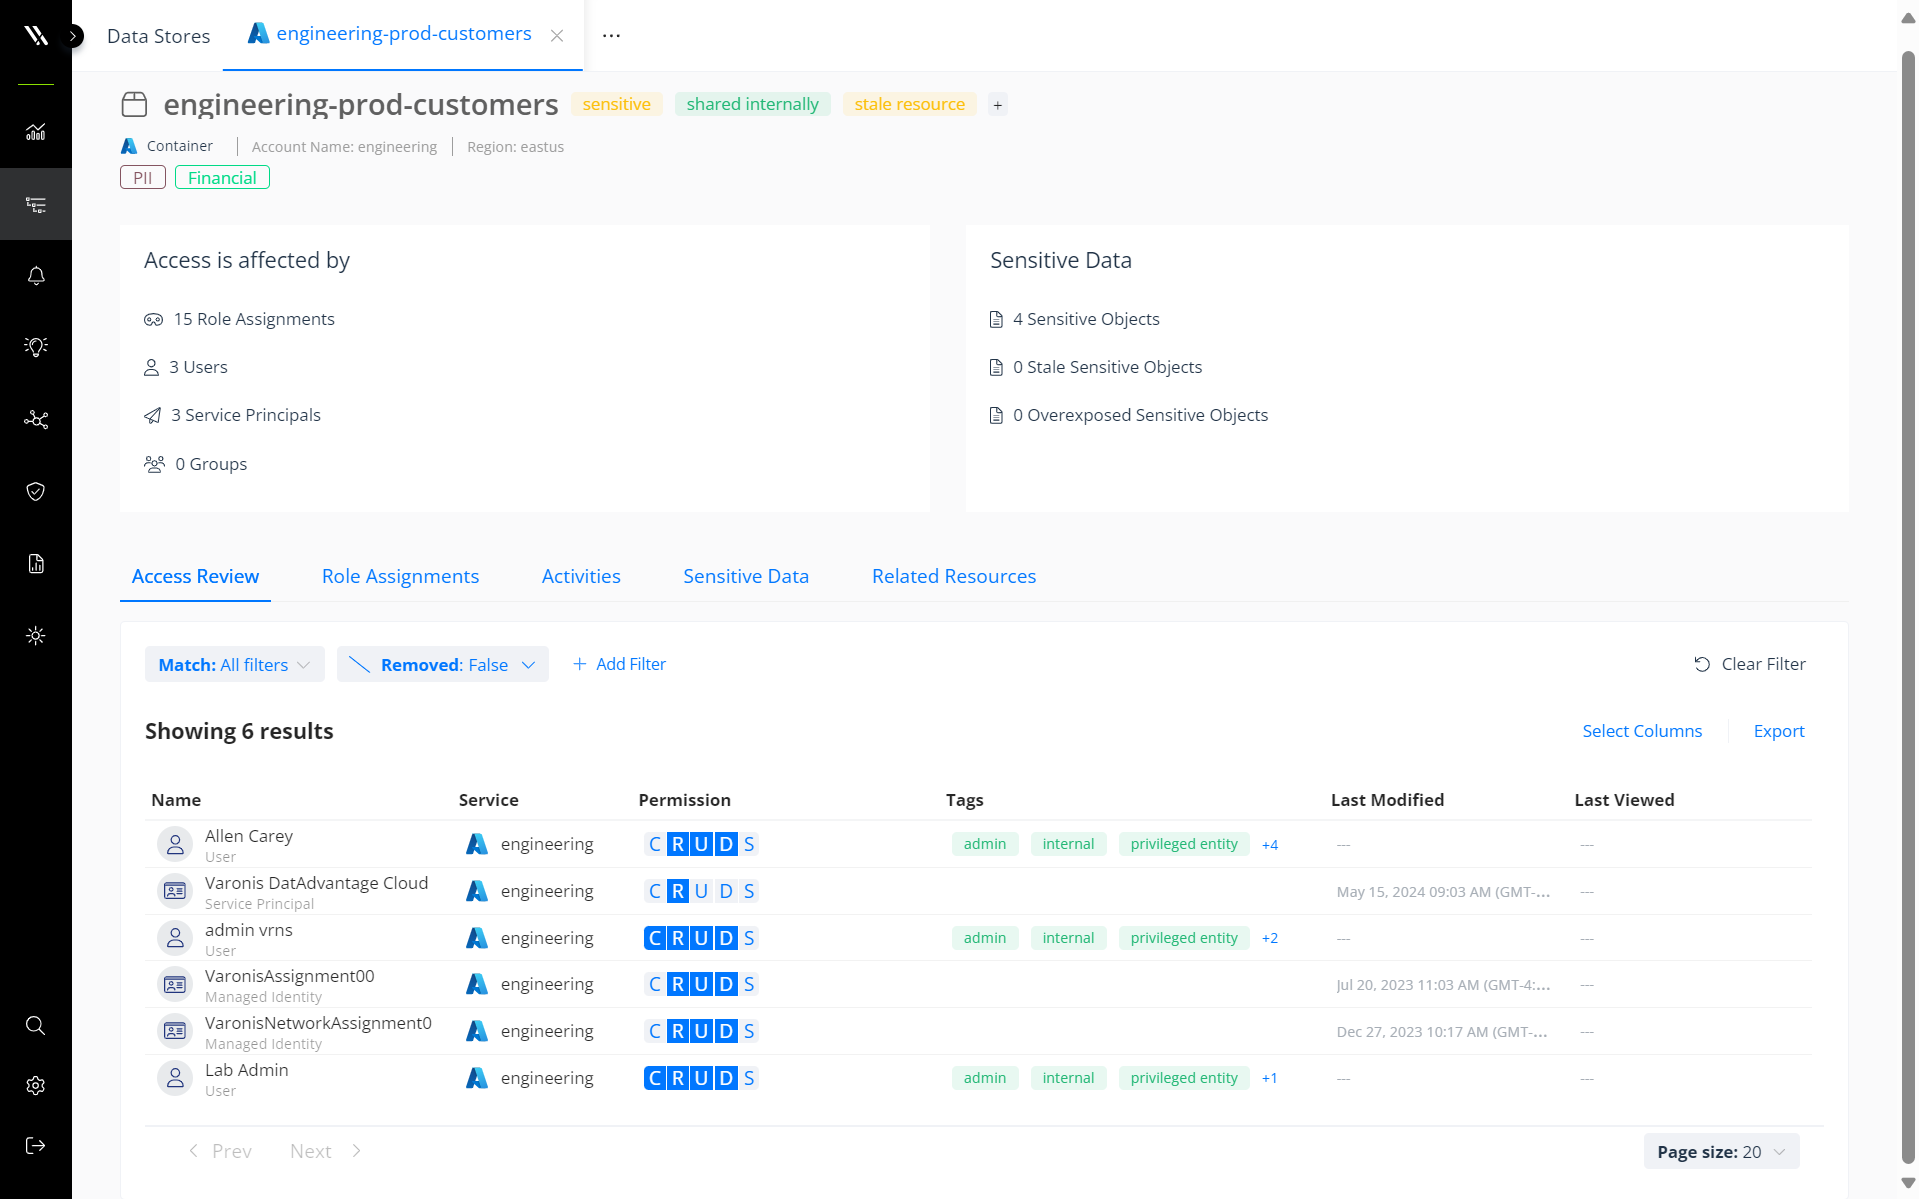
Task: Click Azure icon in Allen Carey row
Action: 477,844
